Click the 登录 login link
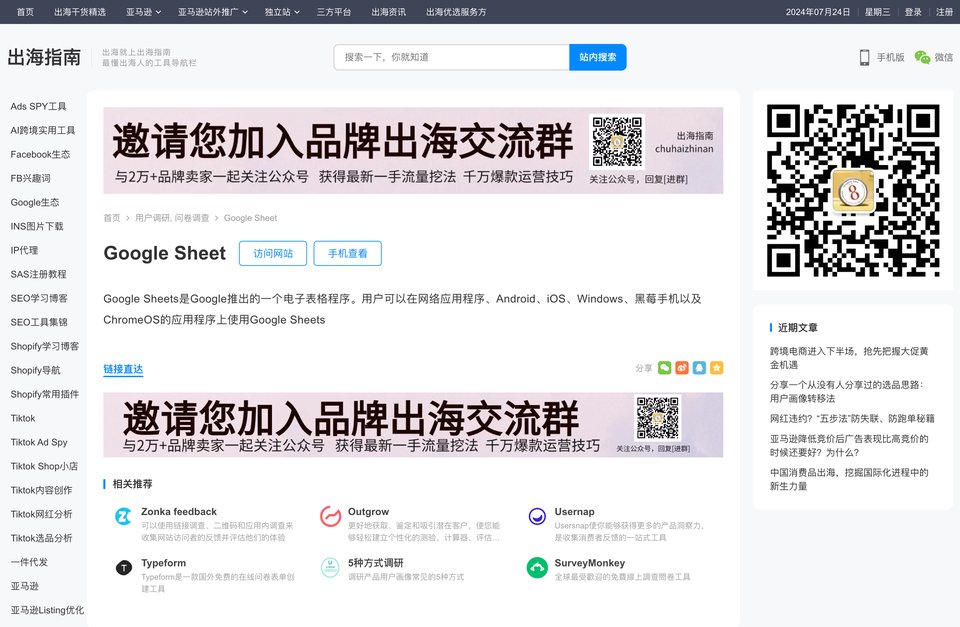This screenshot has width=960, height=627. 913,12
